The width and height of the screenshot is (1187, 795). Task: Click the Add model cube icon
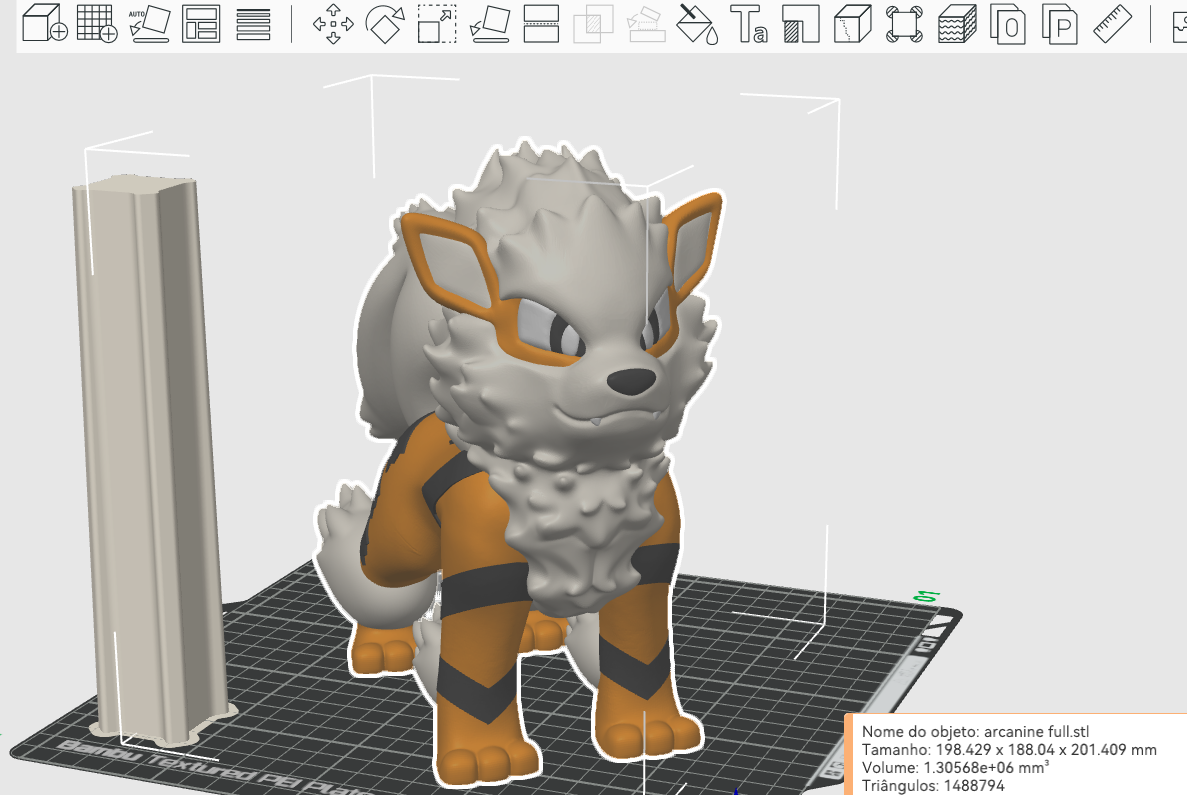click(x=45, y=23)
